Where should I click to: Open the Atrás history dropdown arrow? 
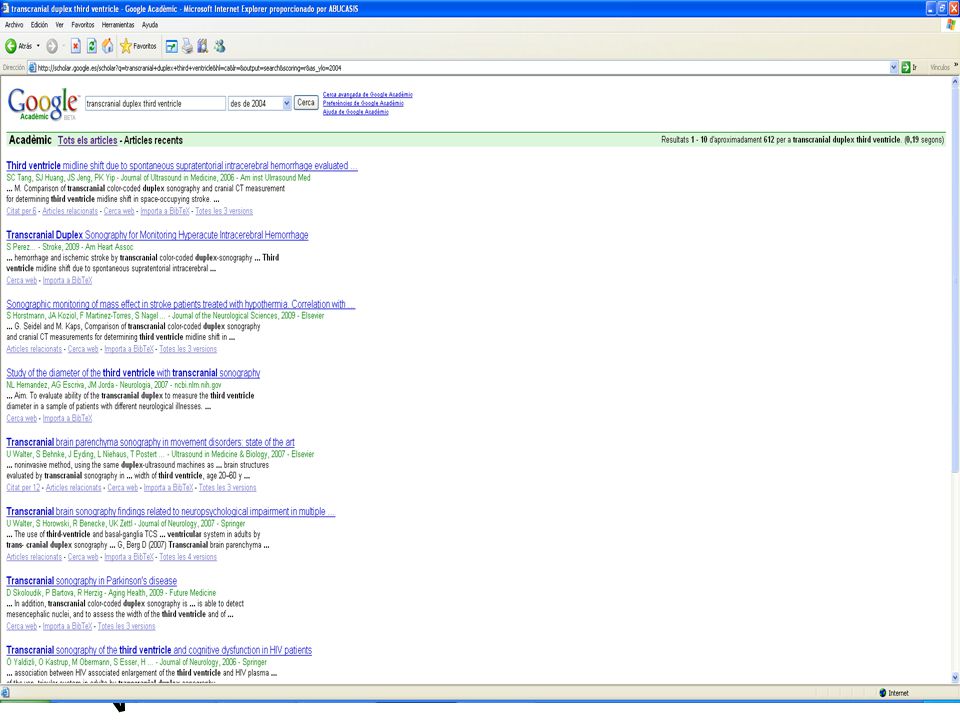click(38, 46)
